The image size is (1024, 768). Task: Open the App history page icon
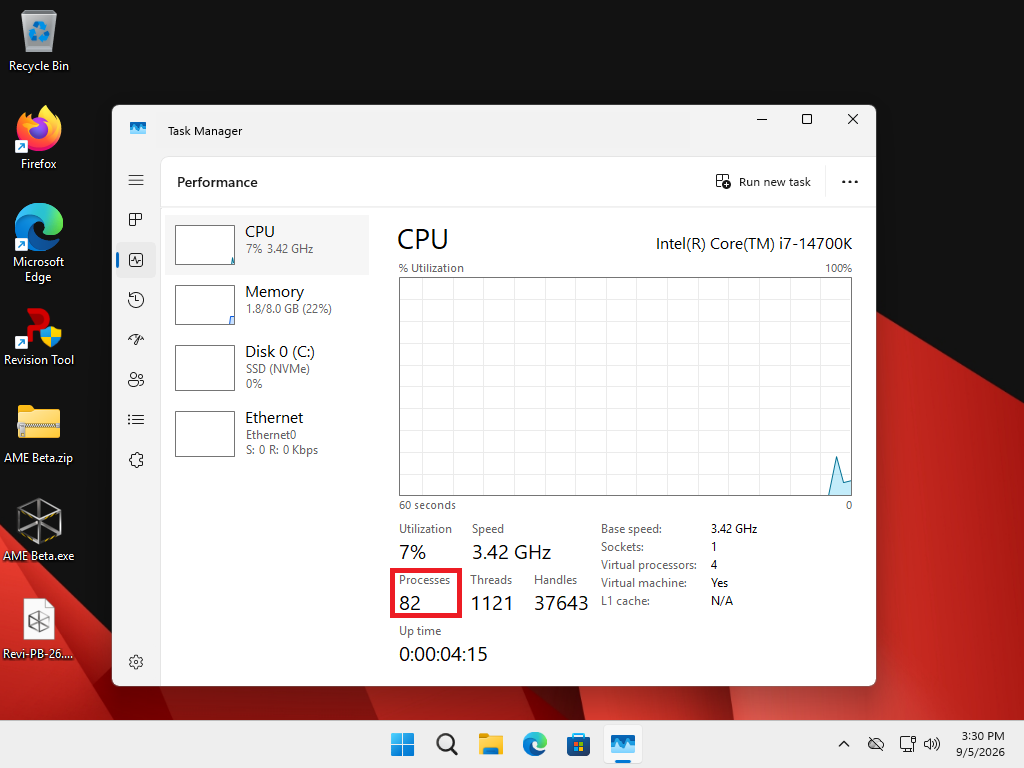tap(136, 300)
